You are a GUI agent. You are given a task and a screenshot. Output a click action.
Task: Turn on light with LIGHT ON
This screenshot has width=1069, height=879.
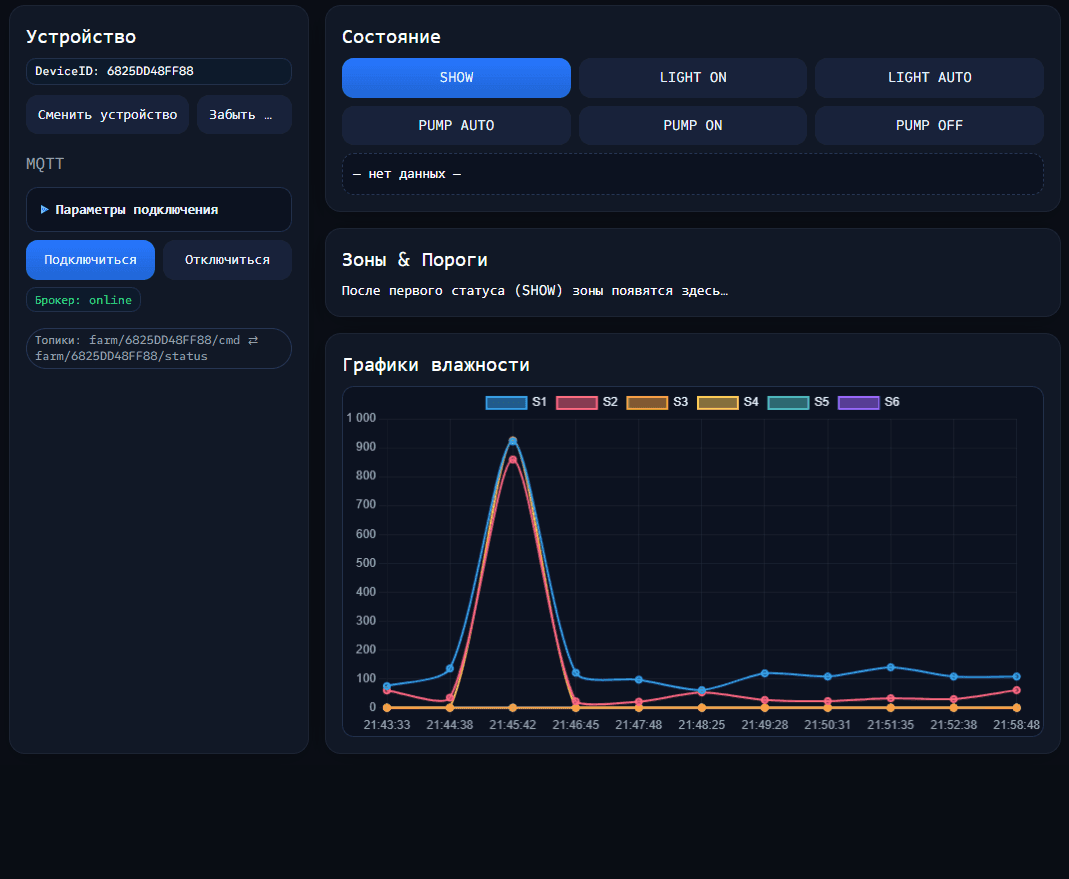[692, 78]
